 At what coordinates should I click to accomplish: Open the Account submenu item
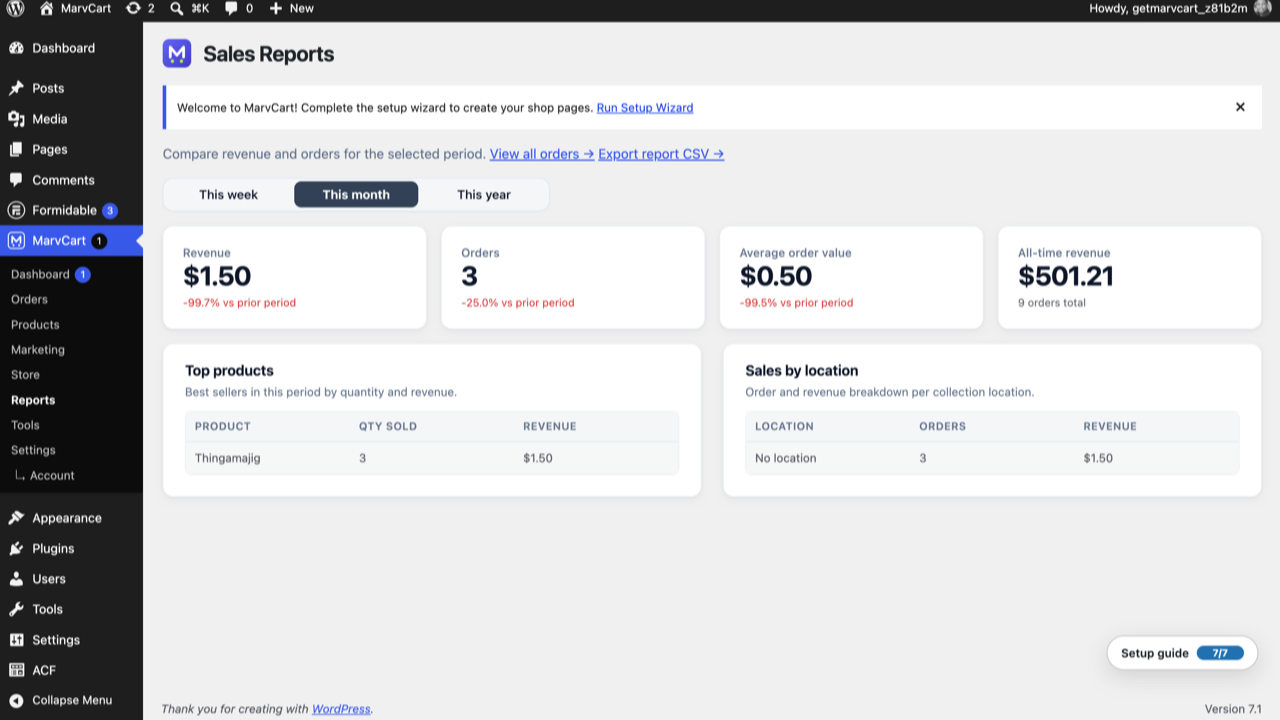(52, 476)
